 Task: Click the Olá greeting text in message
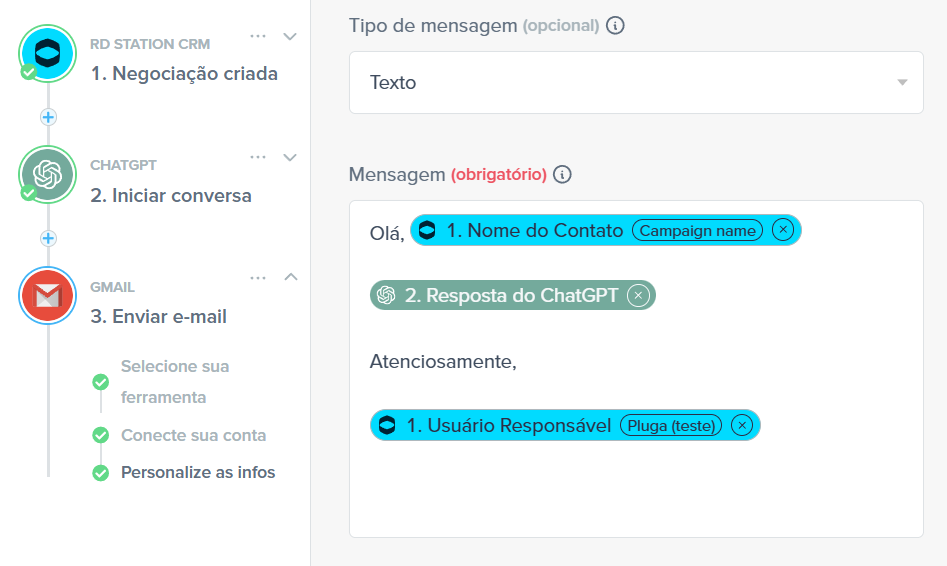tap(387, 233)
